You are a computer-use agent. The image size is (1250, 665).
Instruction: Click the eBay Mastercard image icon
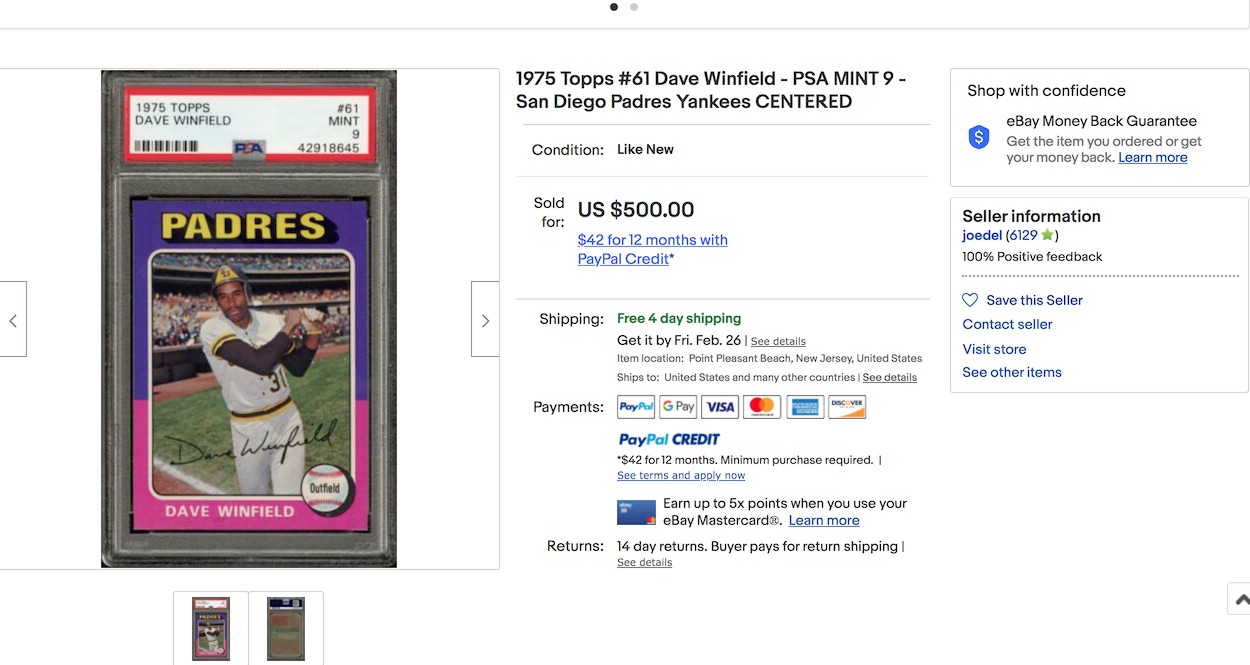click(636, 513)
